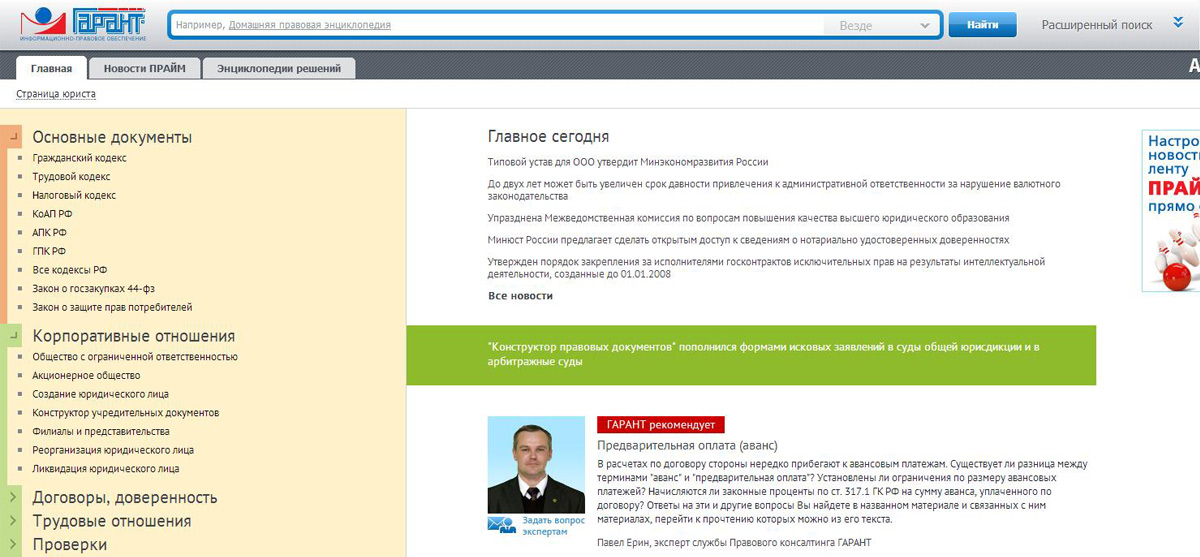Open the ПРАЙМ news banner on the right
Viewport: 1200px width, 557px height.
point(1171,210)
